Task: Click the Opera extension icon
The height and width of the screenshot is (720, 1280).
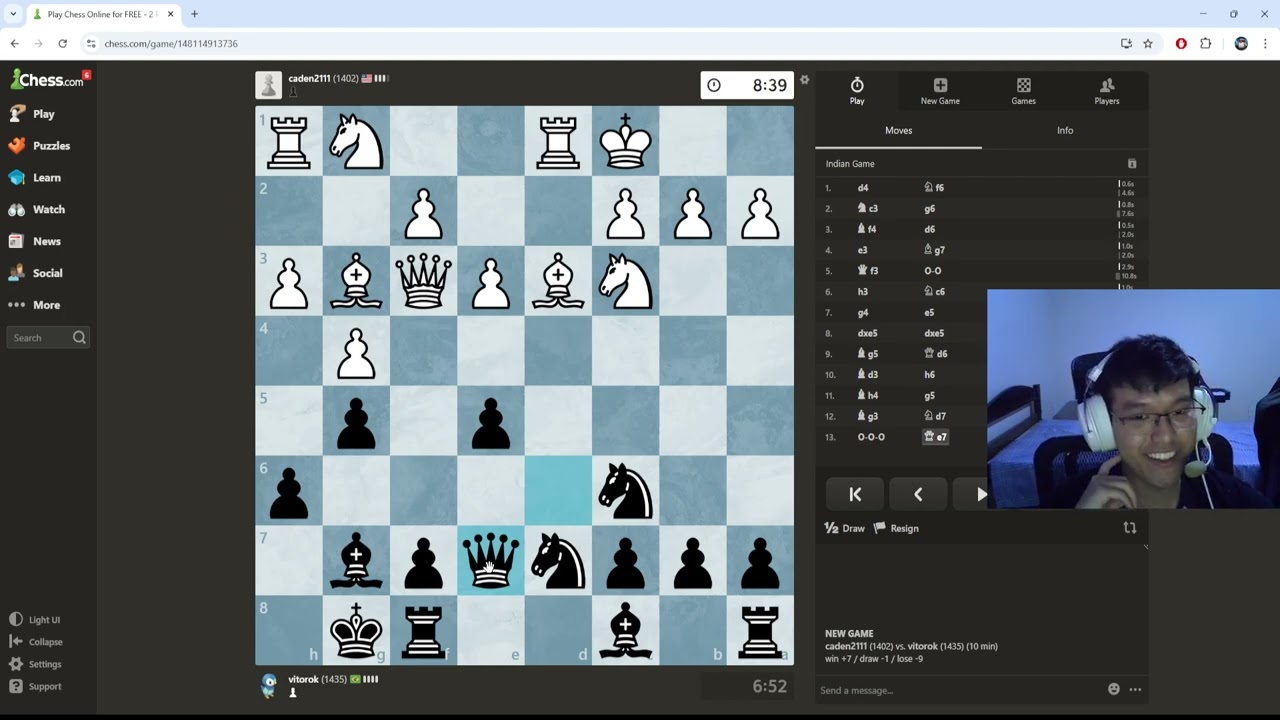Action: [1181, 43]
